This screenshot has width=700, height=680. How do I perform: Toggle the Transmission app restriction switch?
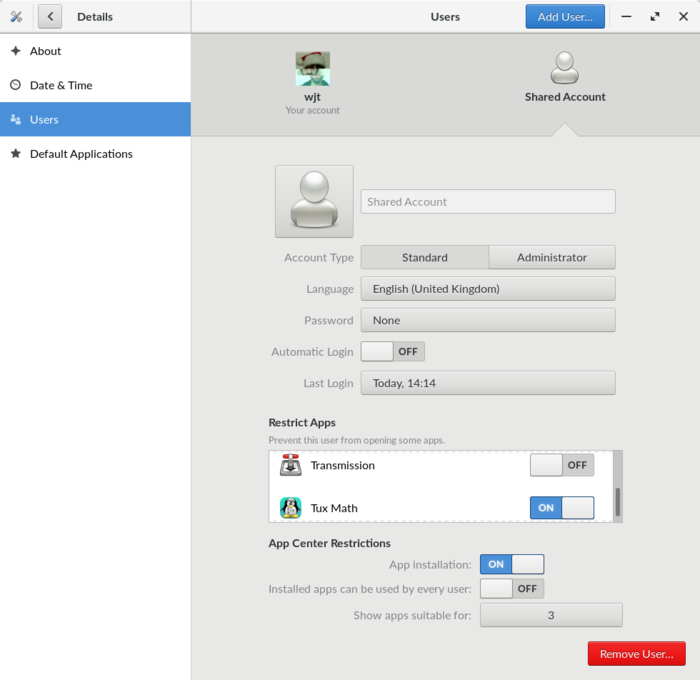(561, 465)
